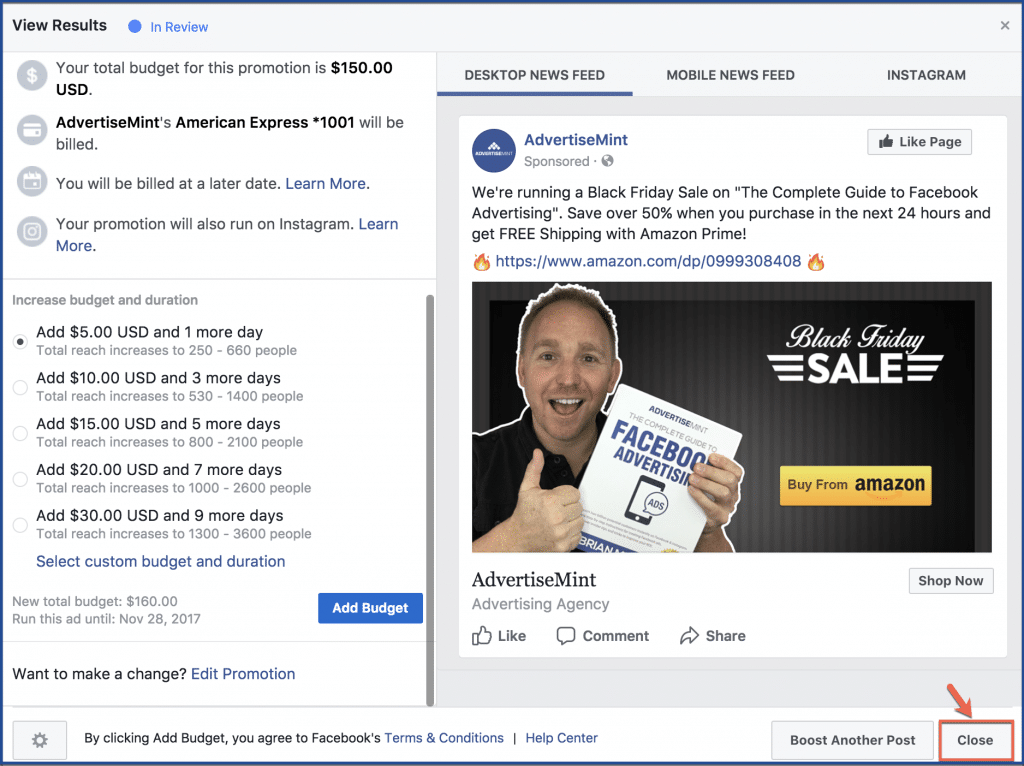Click the Black Friday Sale ad image

coord(731,417)
